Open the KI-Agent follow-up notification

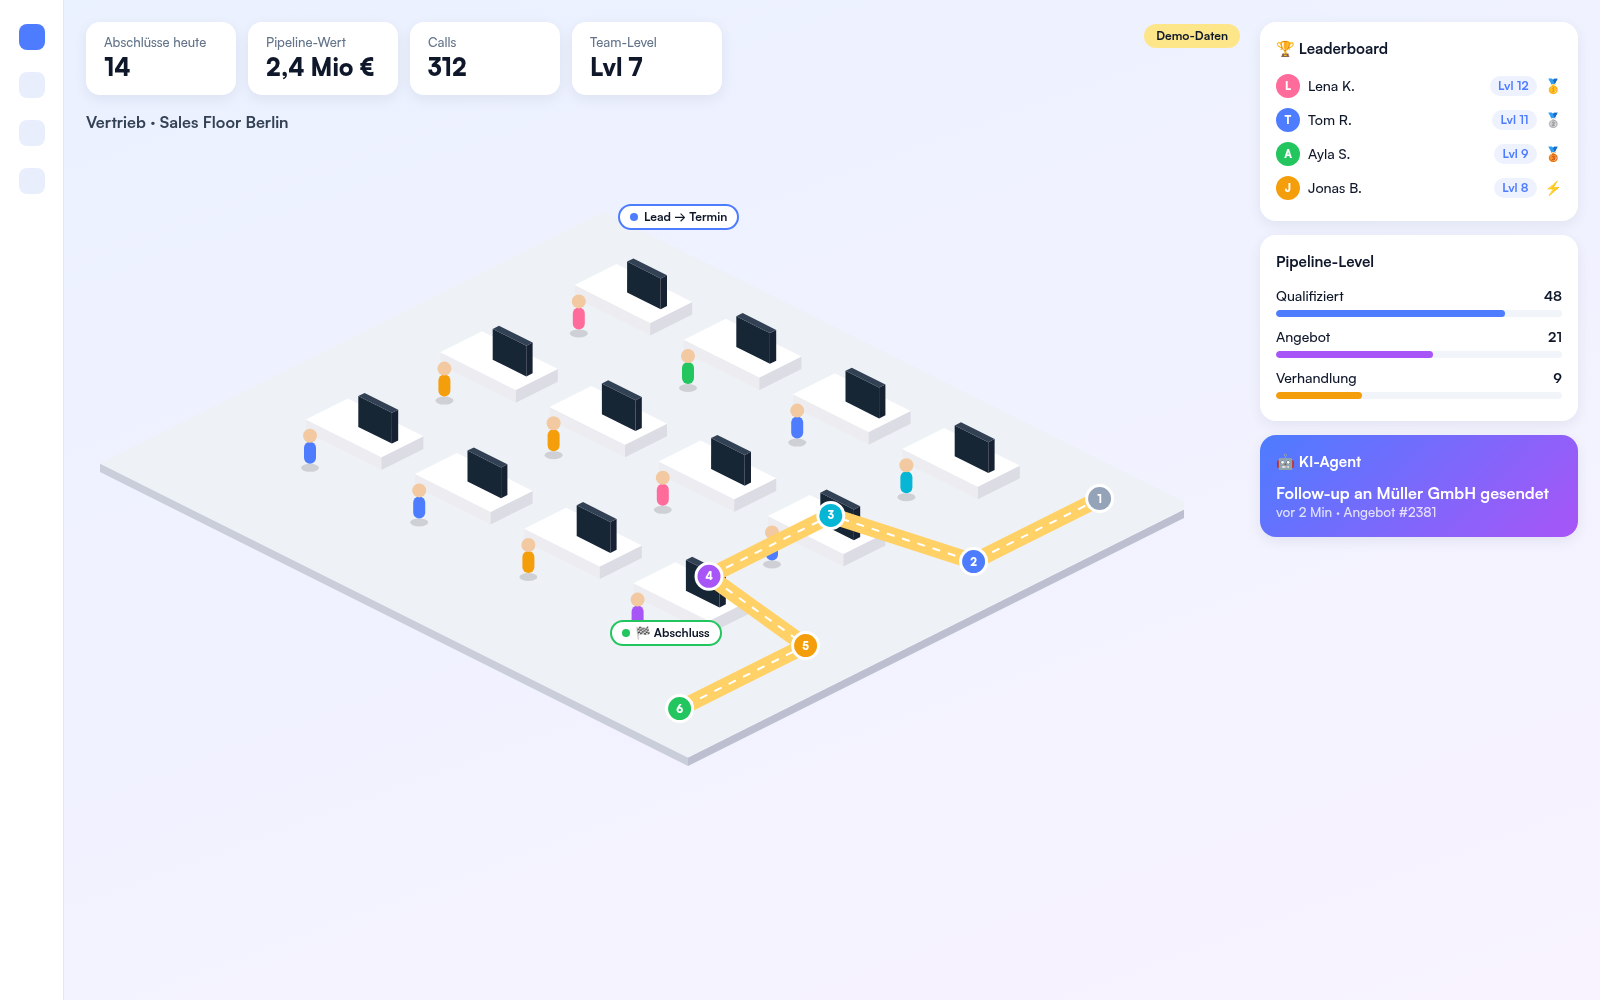[x=1419, y=486]
